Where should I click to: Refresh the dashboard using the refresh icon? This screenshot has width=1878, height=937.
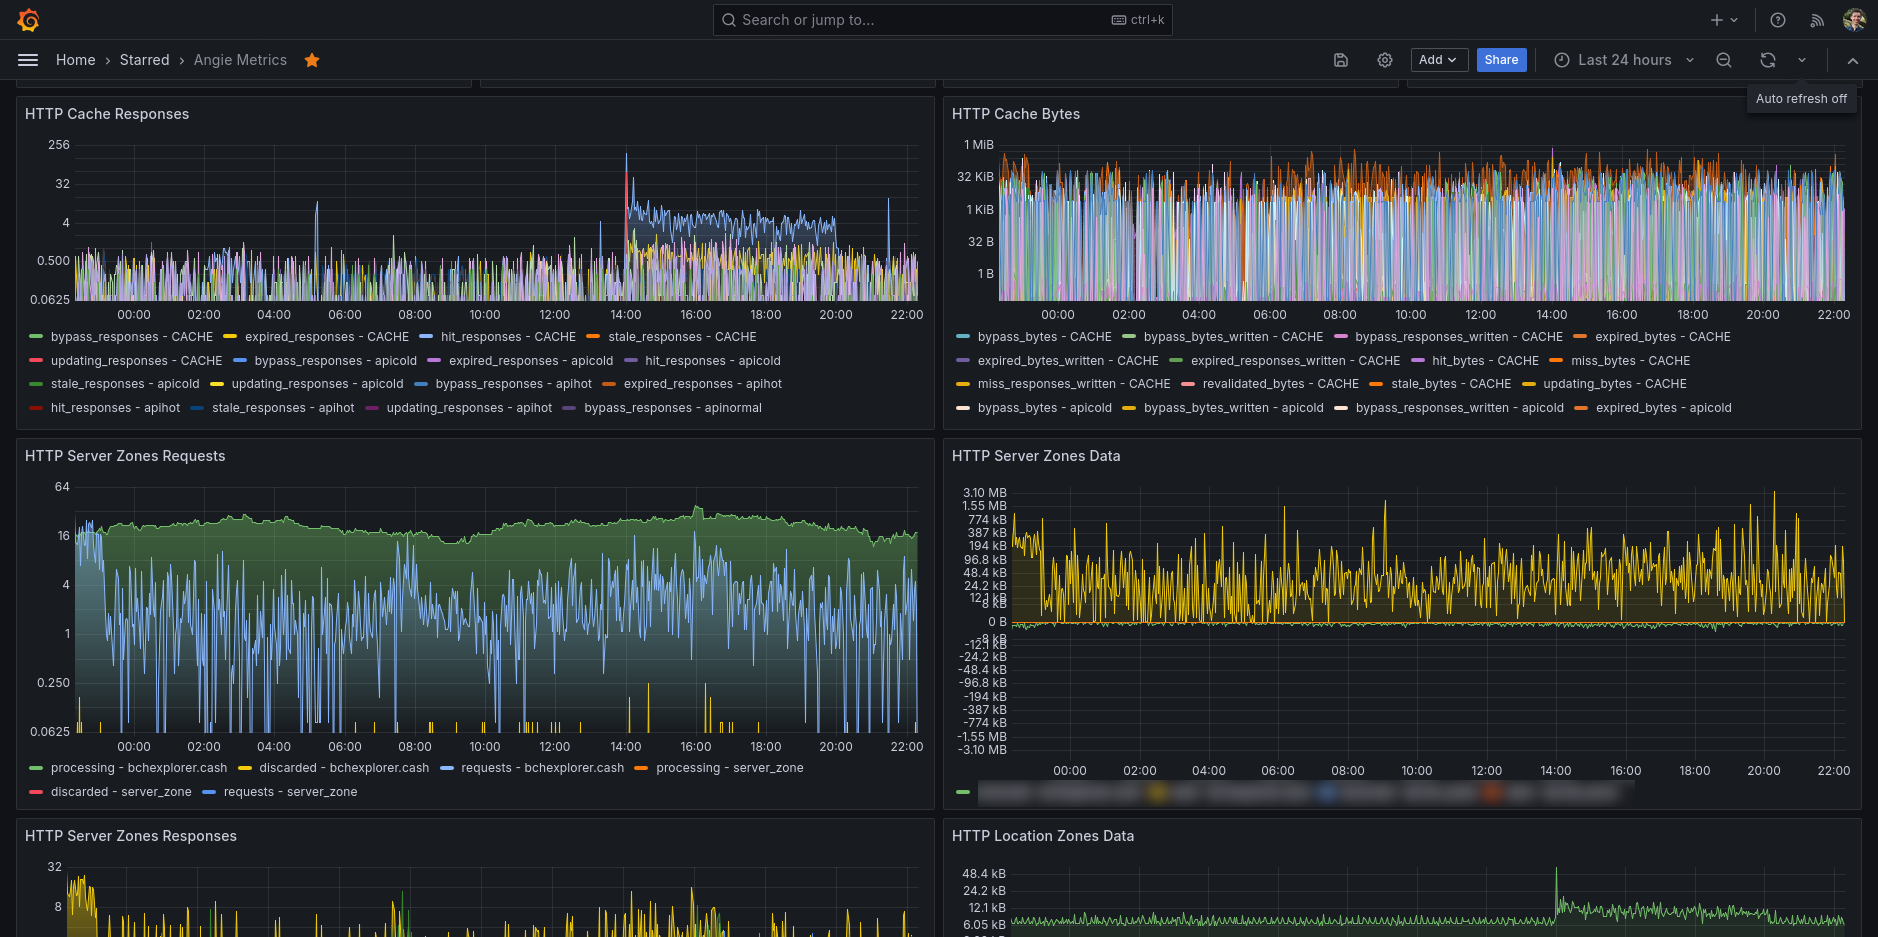(x=1768, y=60)
